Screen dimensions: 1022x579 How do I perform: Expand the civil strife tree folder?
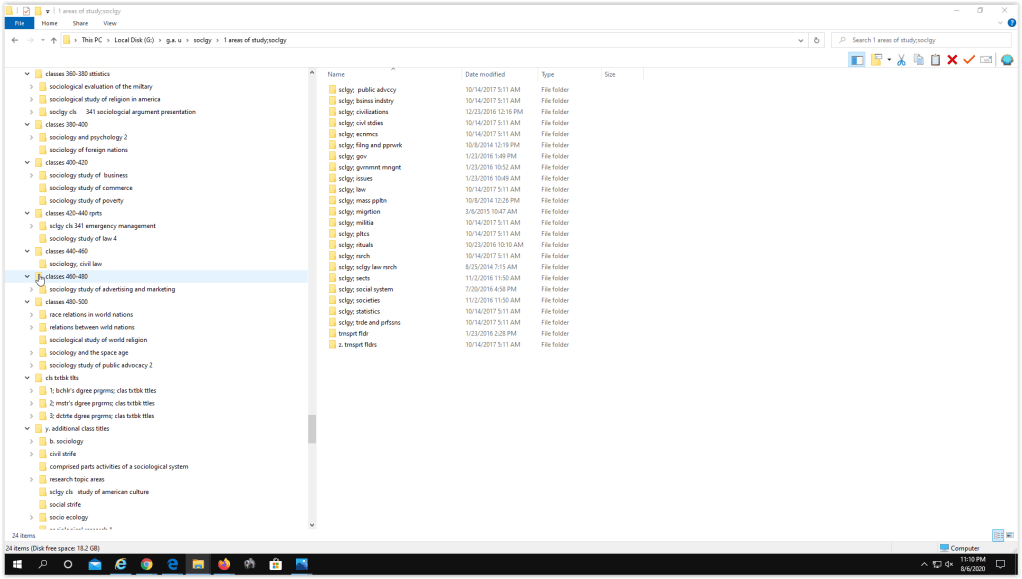point(32,454)
